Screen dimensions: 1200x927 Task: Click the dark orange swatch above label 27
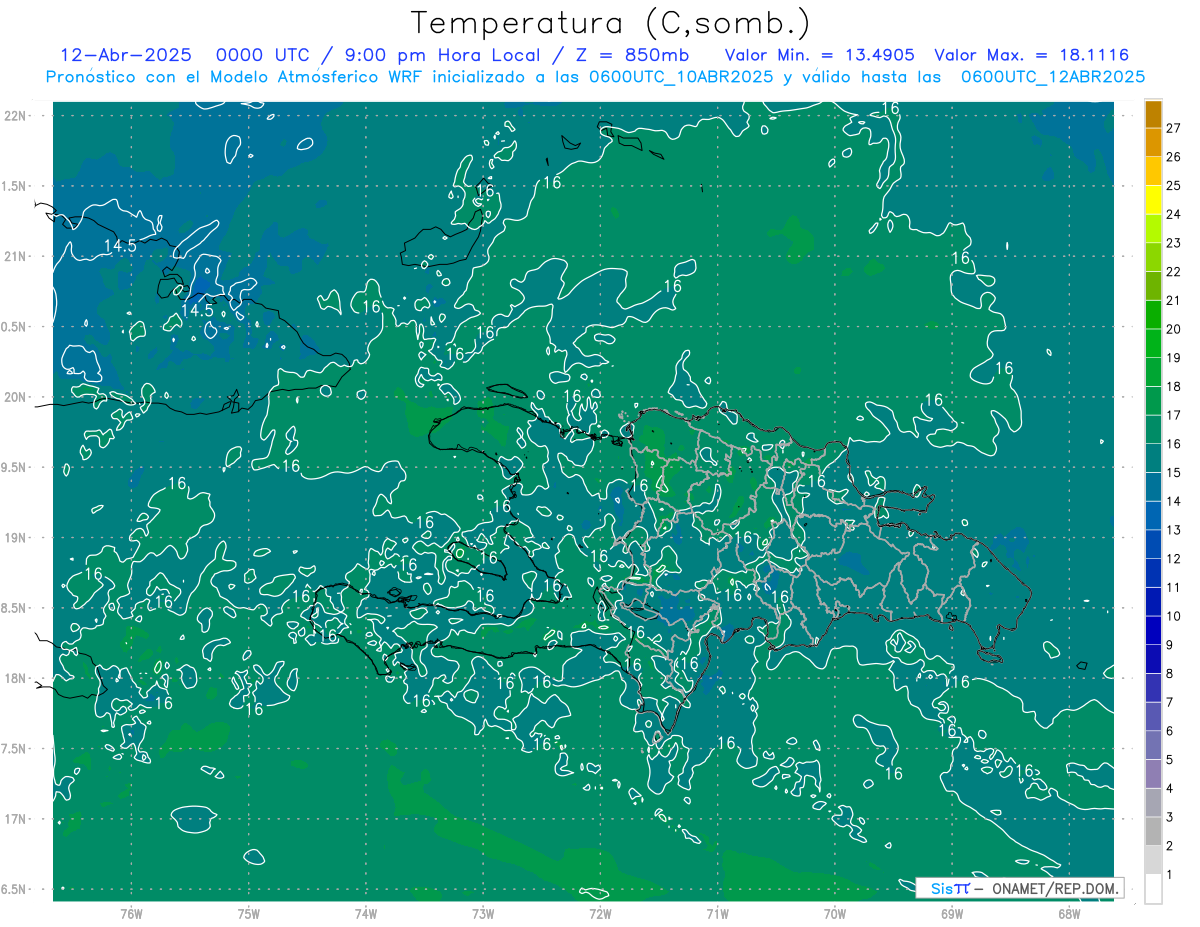(1153, 113)
